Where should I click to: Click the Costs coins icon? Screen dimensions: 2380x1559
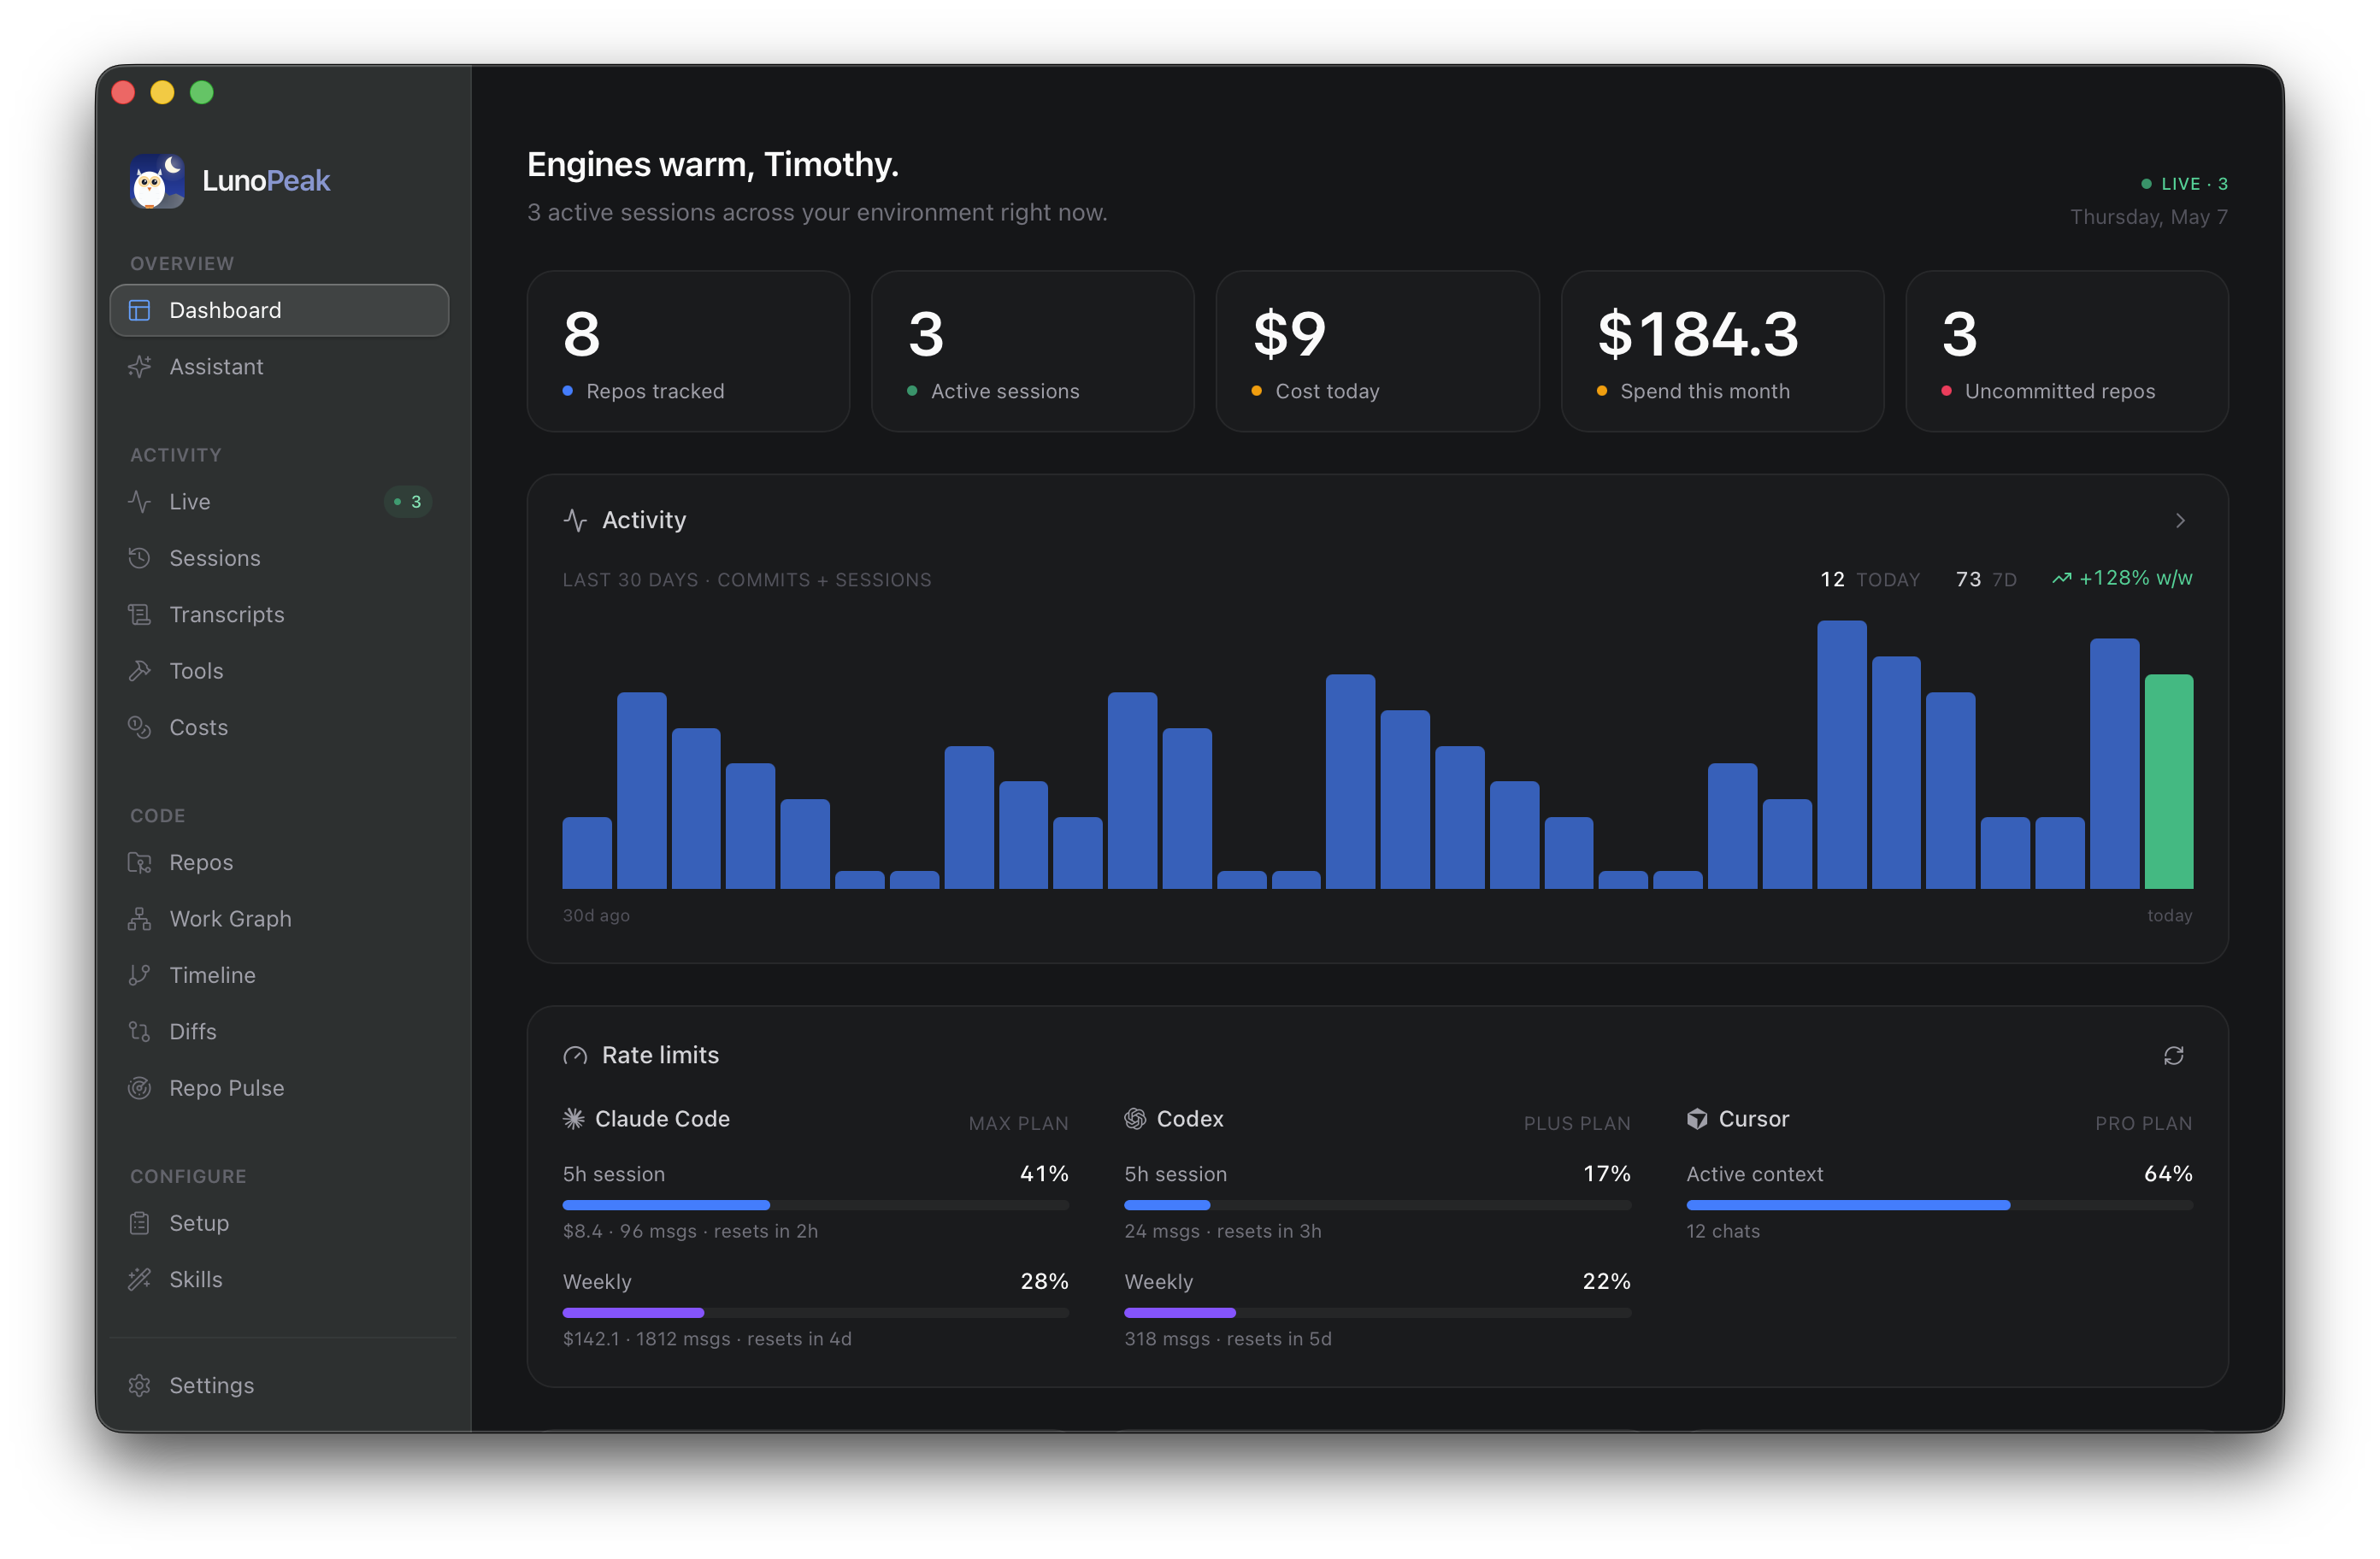tap(140, 727)
